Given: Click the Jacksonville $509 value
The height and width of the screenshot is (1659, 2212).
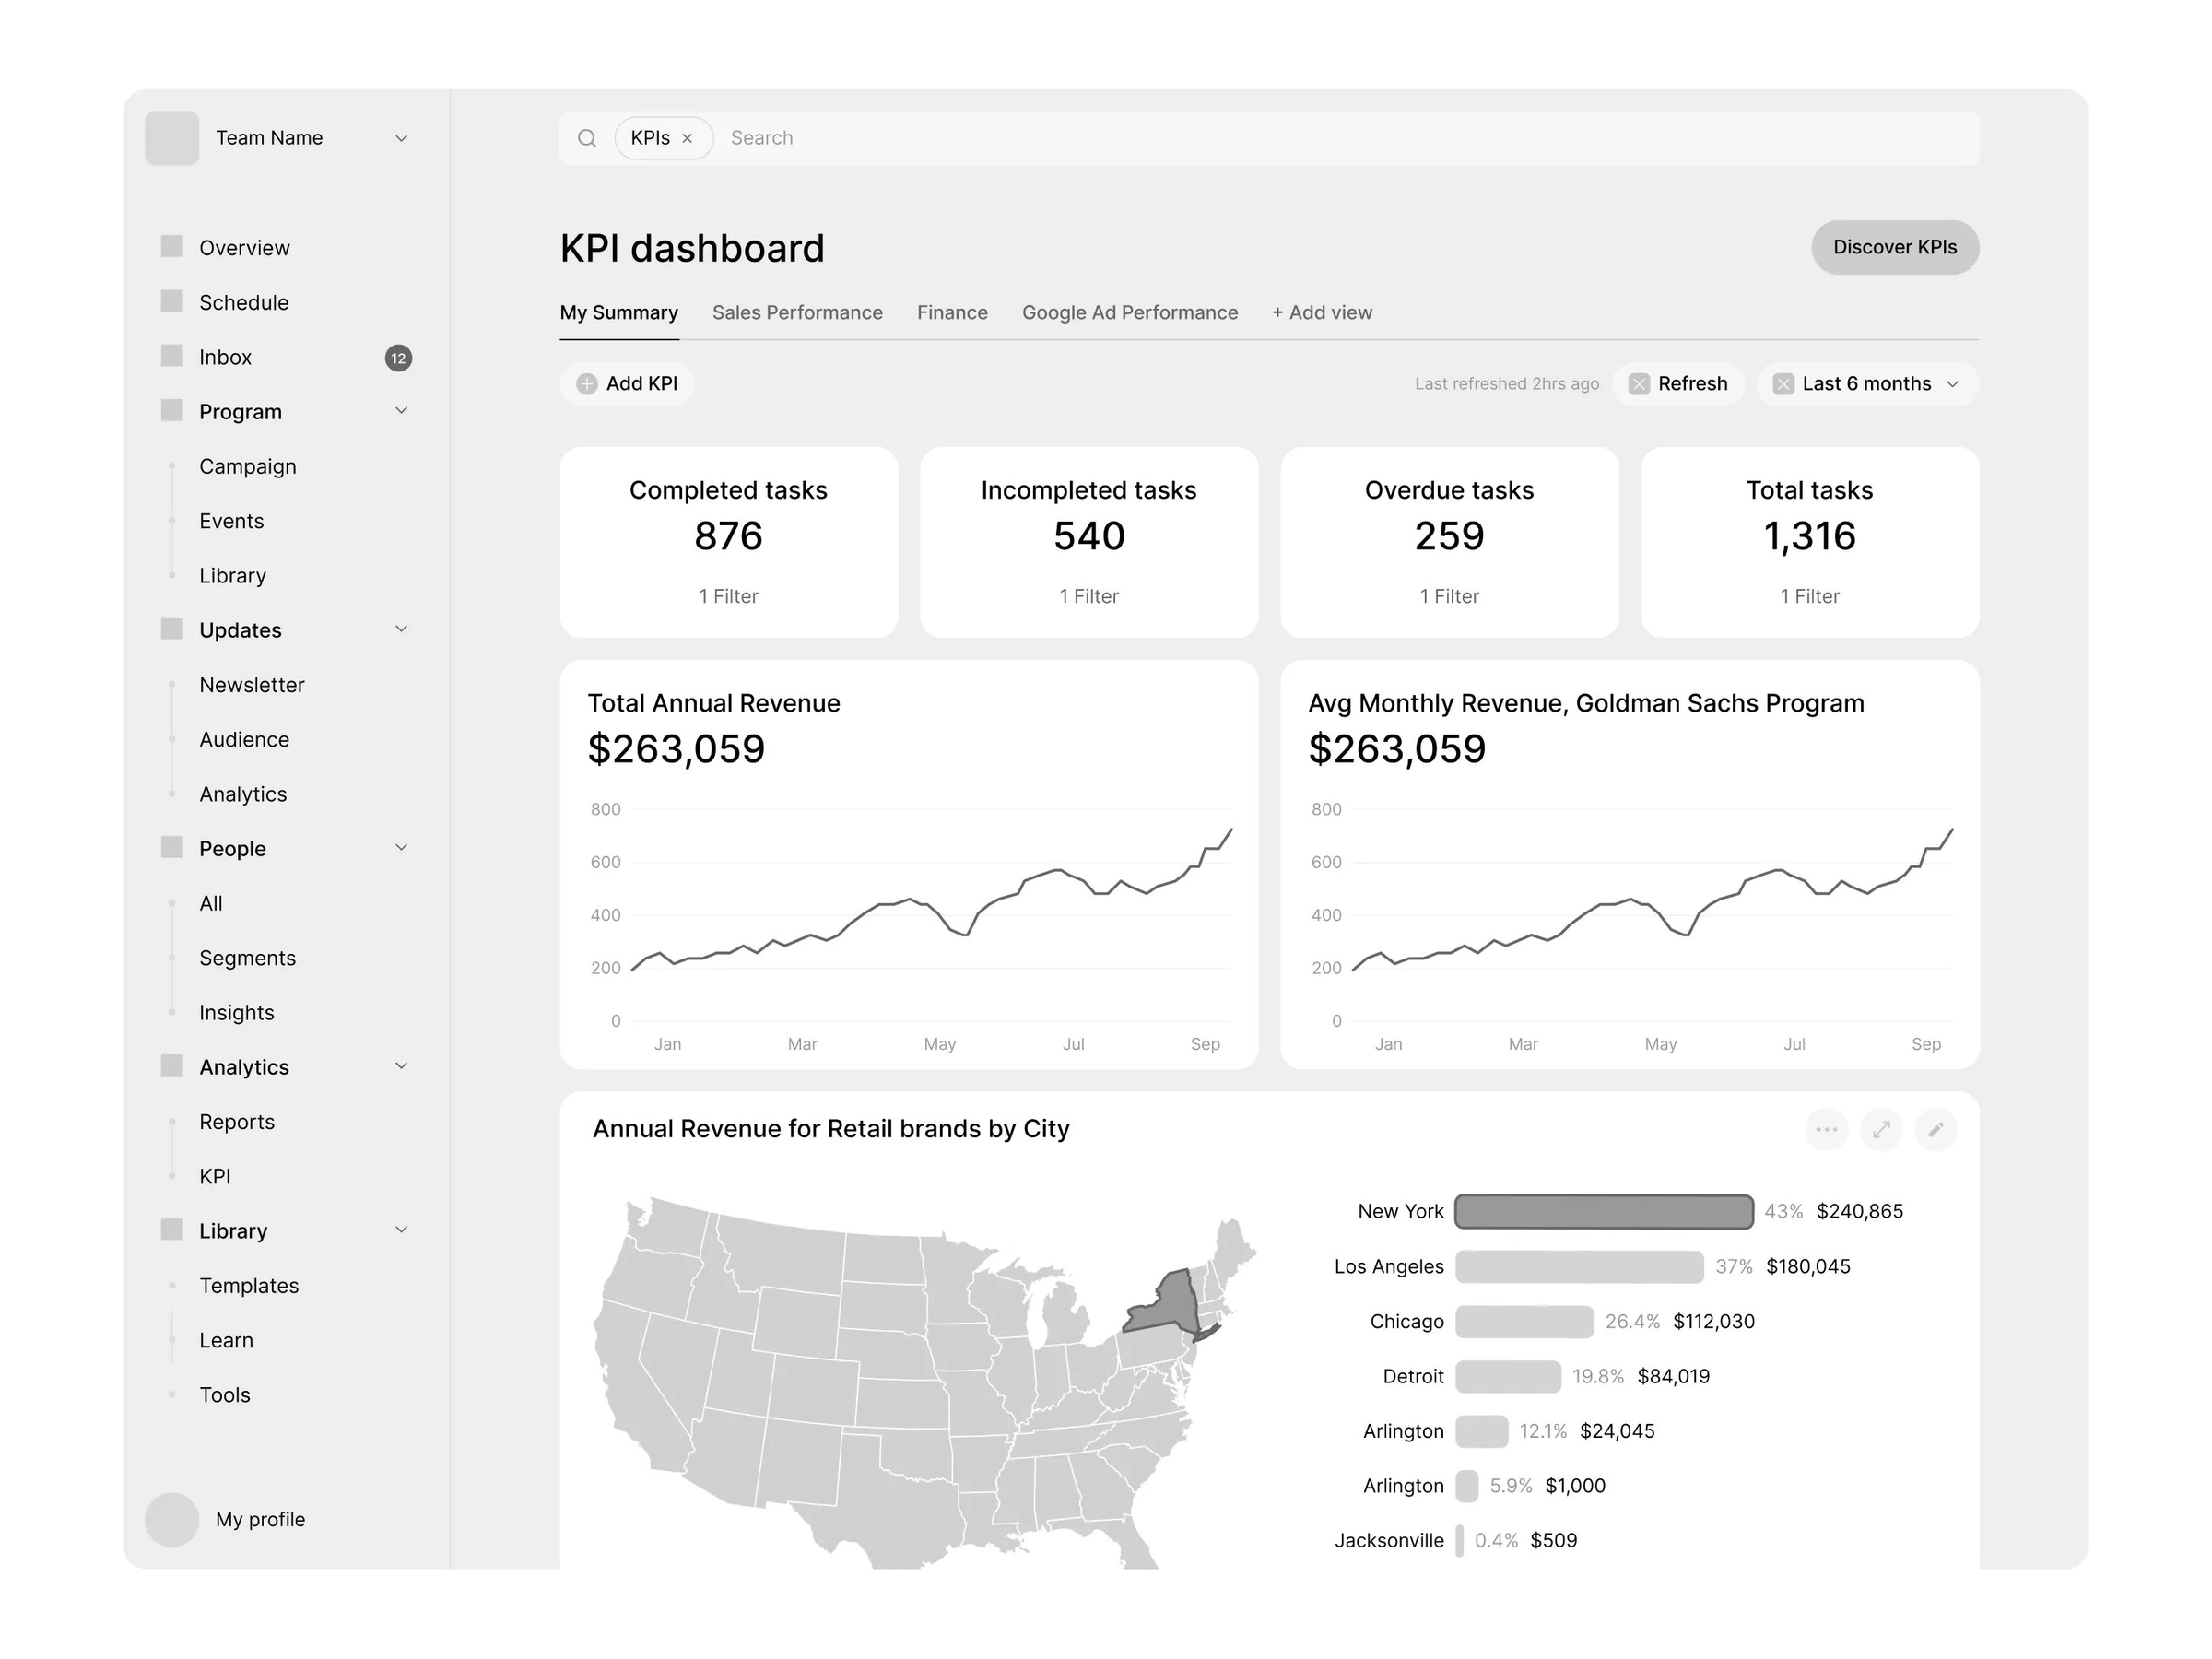Looking at the screenshot, I should click(x=1553, y=1541).
